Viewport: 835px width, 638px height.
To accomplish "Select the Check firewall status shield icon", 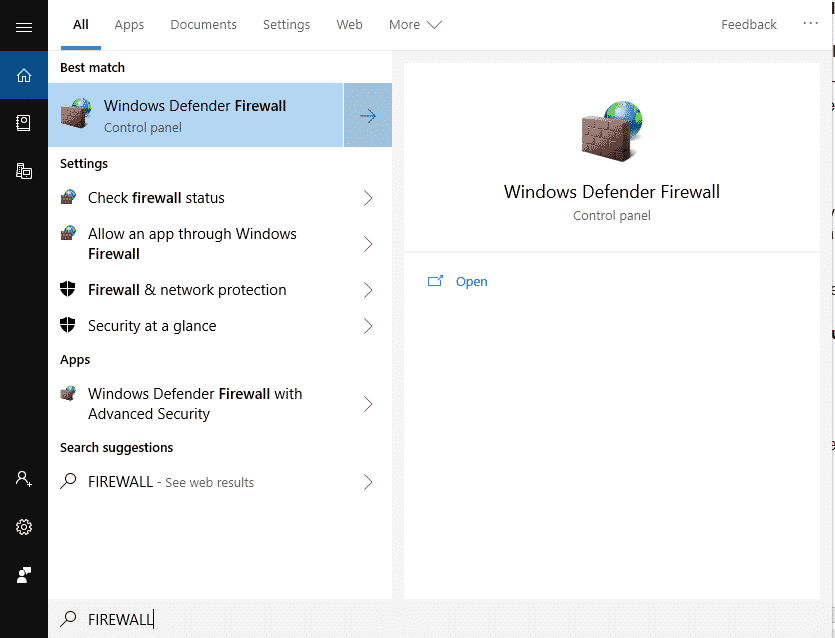I will click(67, 197).
